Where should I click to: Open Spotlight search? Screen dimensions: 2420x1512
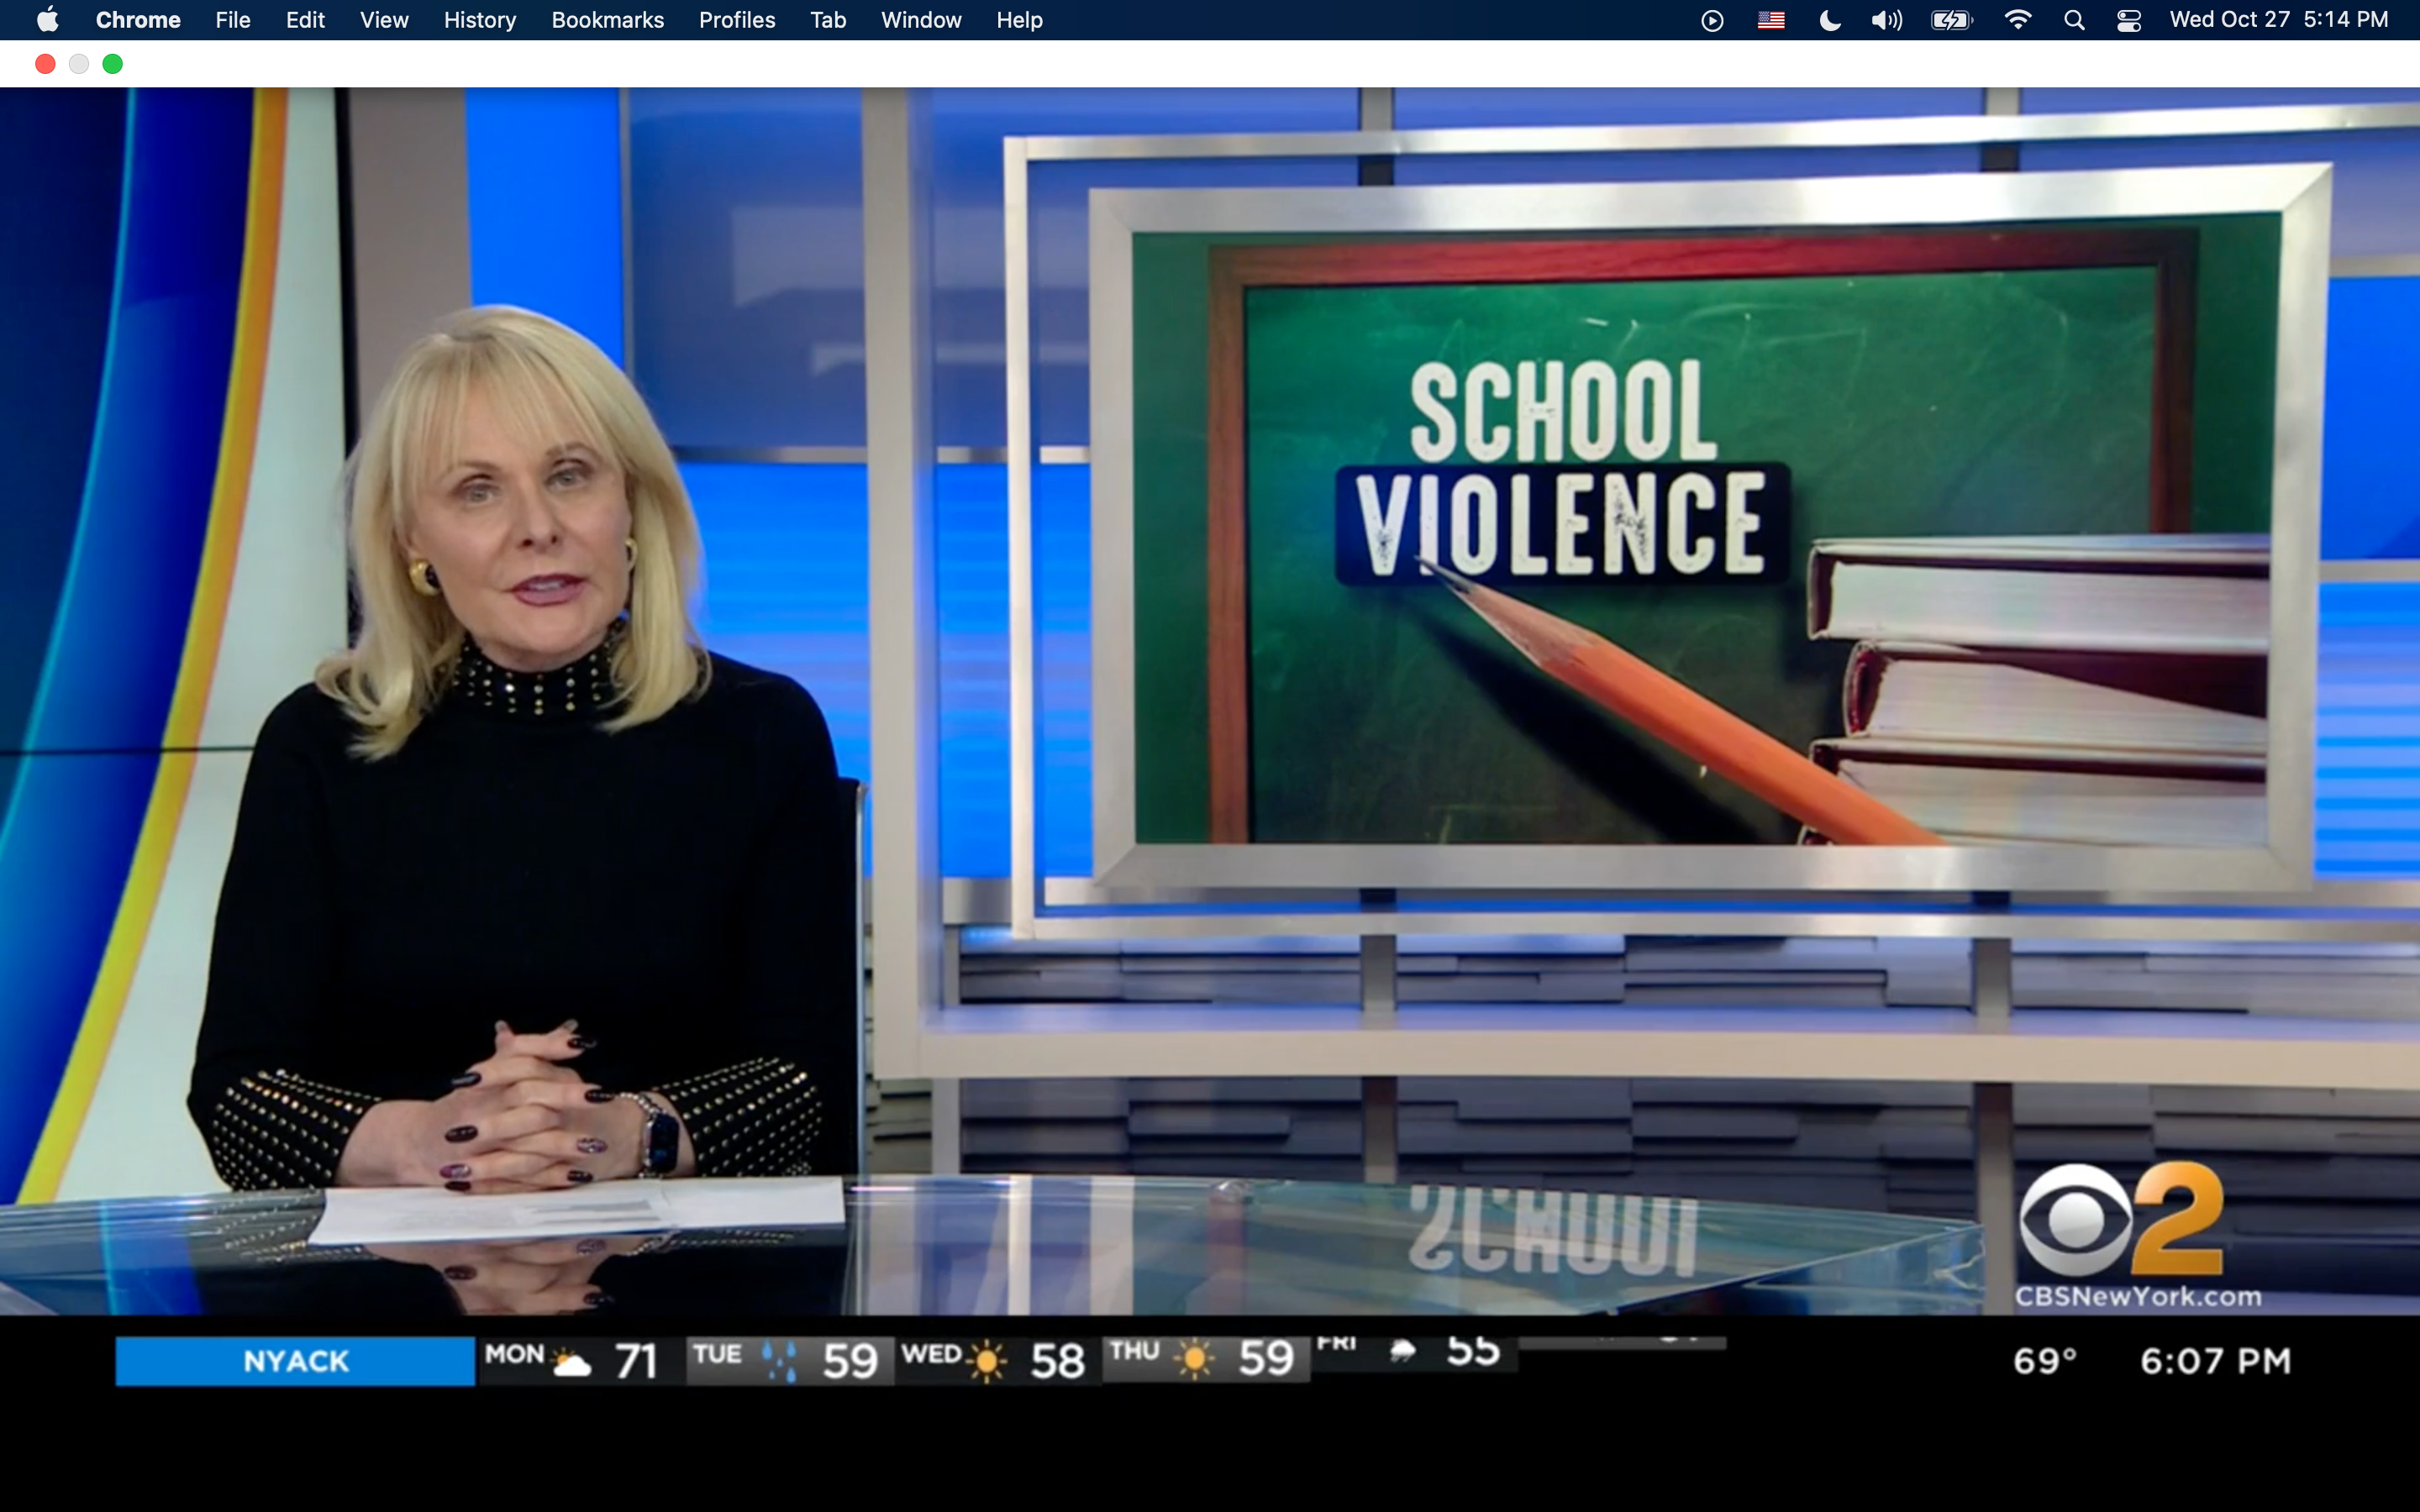pyautogui.click(x=2074, y=20)
